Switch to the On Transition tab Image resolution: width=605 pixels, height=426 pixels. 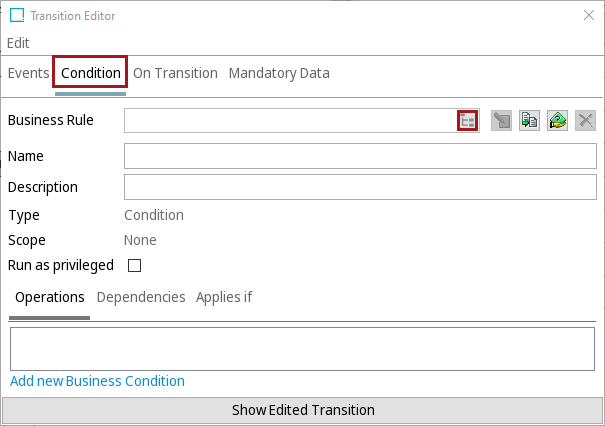[x=175, y=73]
